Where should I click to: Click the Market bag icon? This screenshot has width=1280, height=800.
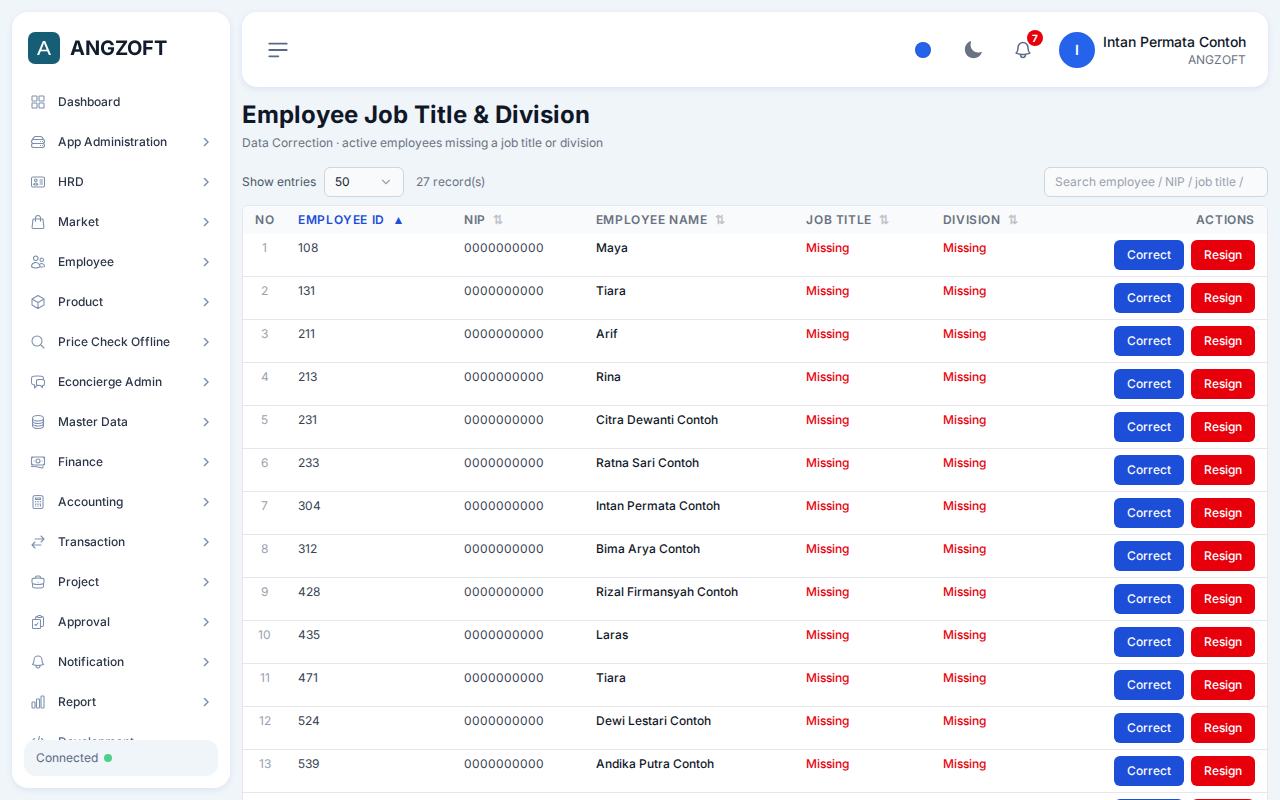pyautogui.click(x=38, y=222)
